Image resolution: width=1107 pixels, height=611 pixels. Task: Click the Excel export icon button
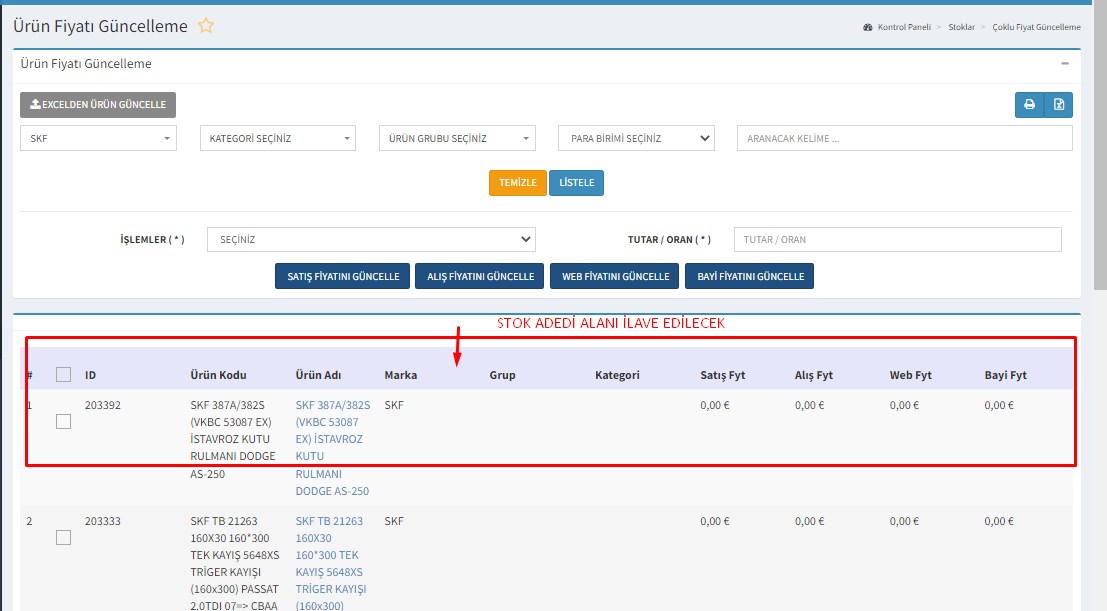tap(1059, 105)
